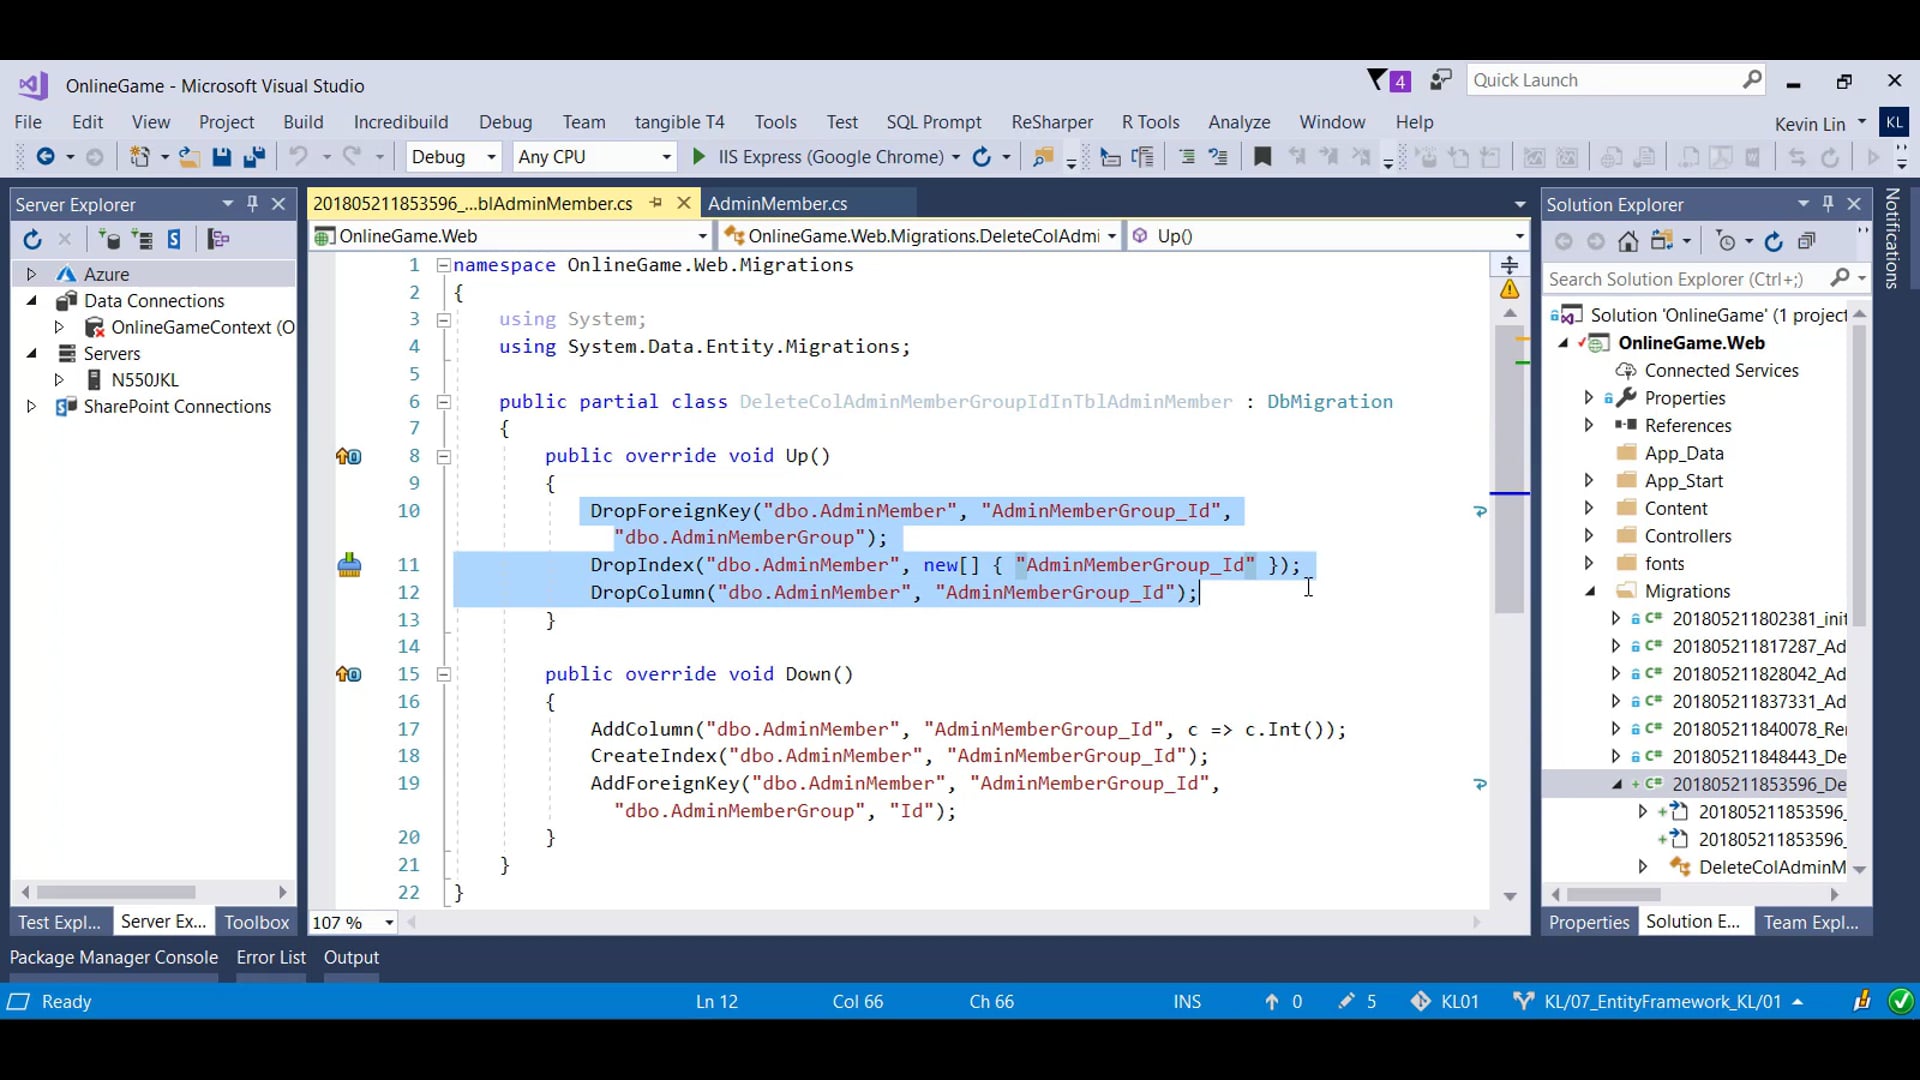Click the Undo icon in toolbar
The width and height of the screenshot is (1920, 1080).
[299, 157]
